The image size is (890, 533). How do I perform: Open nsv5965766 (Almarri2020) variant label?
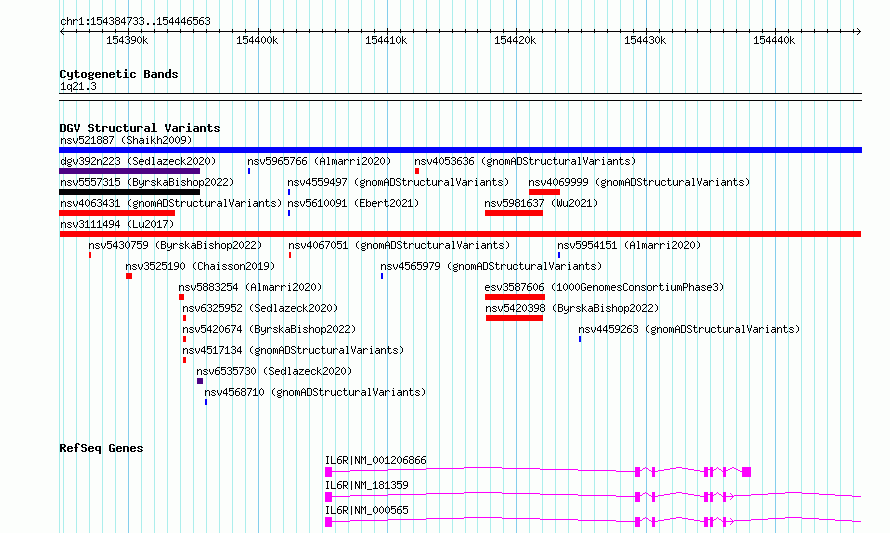point(319,161)
